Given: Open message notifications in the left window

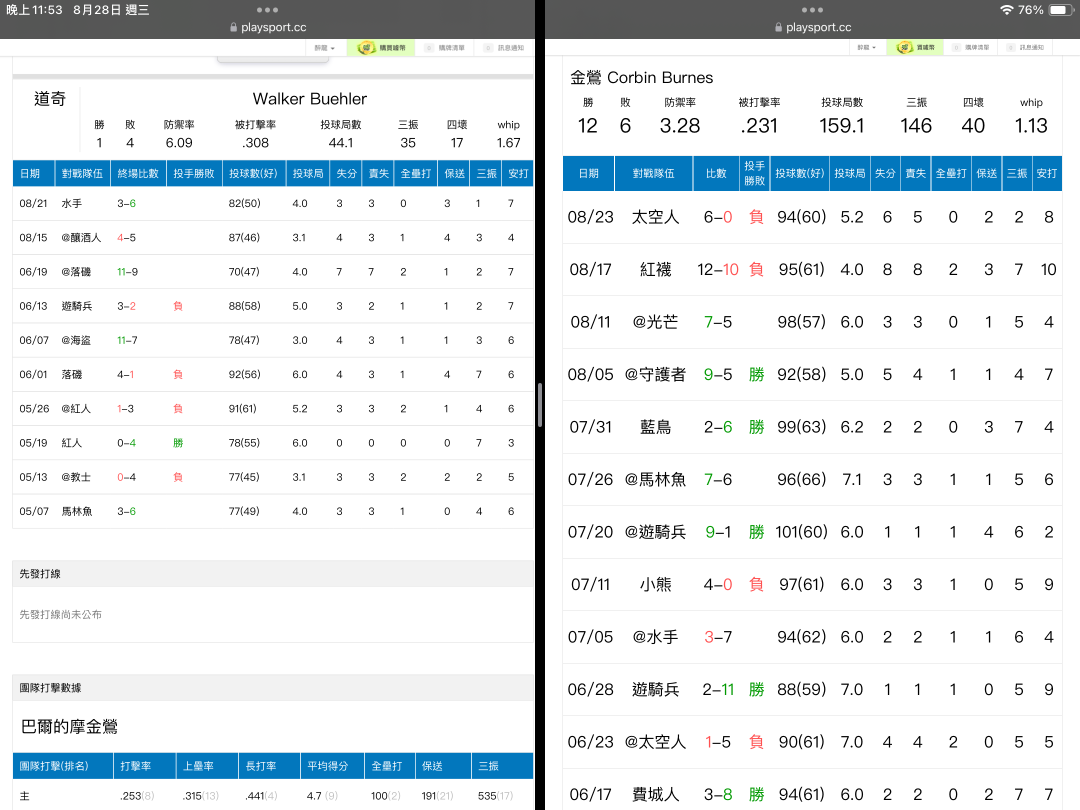Looking at the screenshot, I should coord(505,48).
